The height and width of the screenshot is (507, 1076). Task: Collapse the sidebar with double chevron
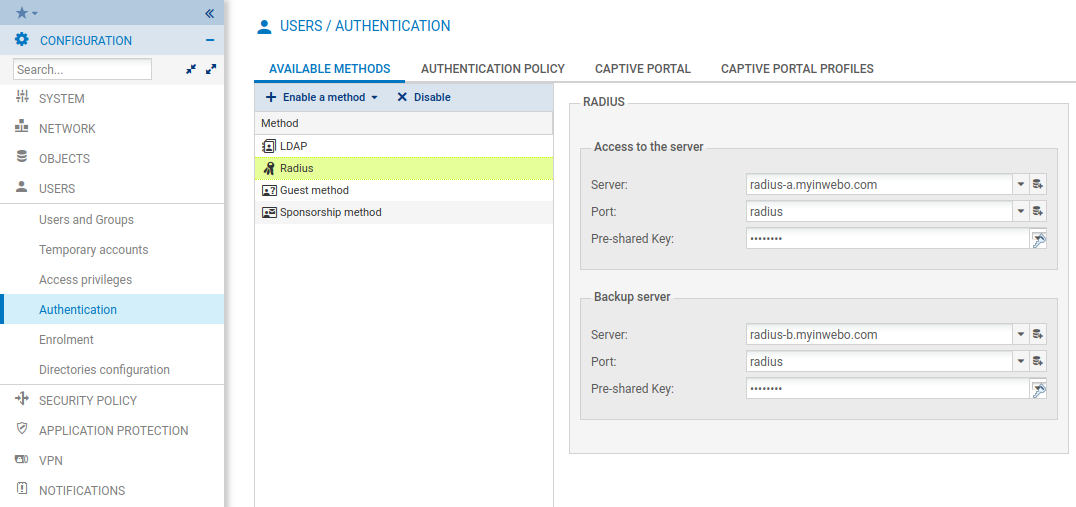(x=210, y=13)
